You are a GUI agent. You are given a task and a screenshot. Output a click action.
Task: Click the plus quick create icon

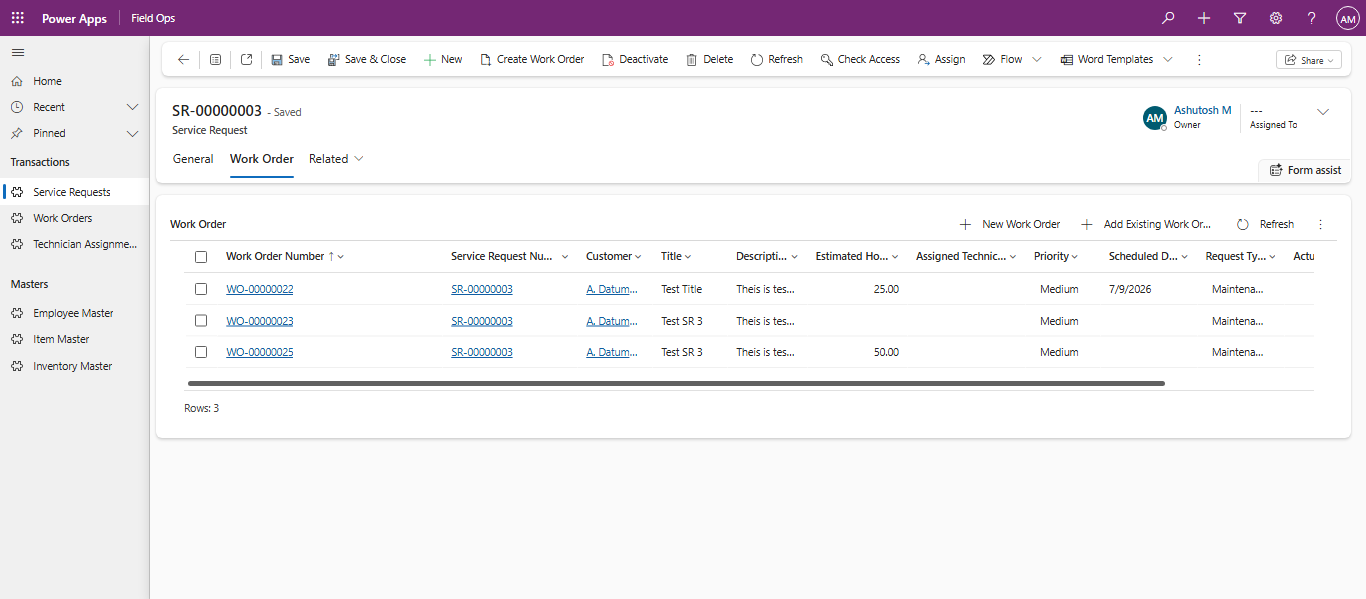pyautogui.click(x=1204, y=18)
